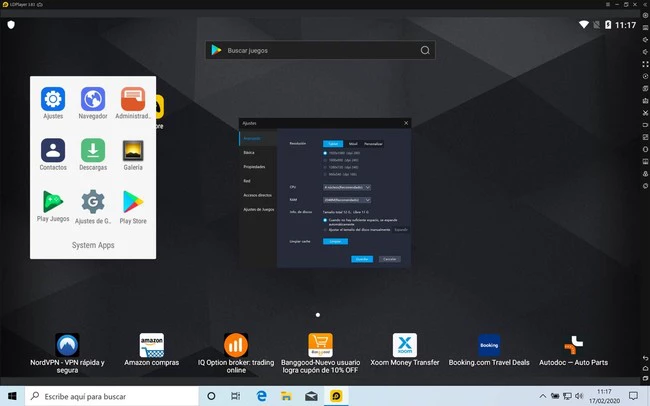Open the Ajustes de Juegos tab

coord(259,209)
